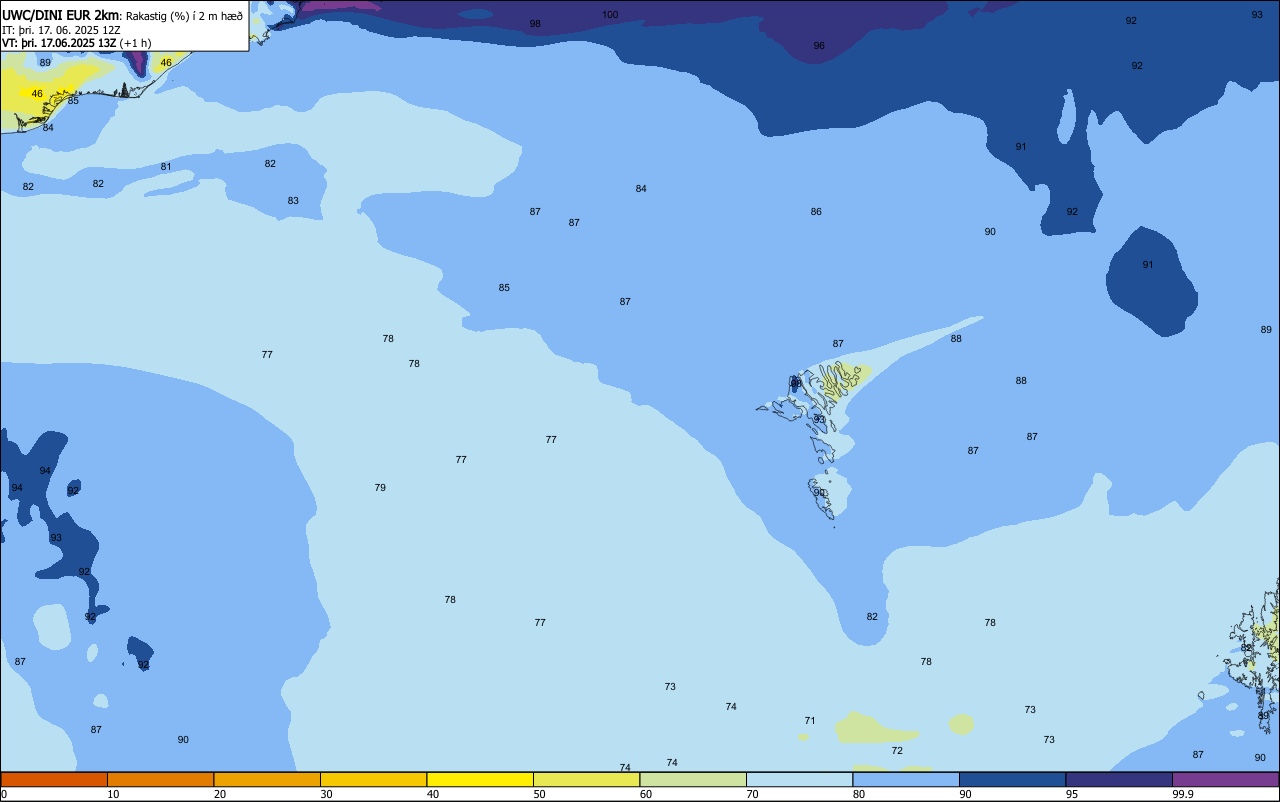Click the dark orange 0–10 legend swatch

(54, 779)
